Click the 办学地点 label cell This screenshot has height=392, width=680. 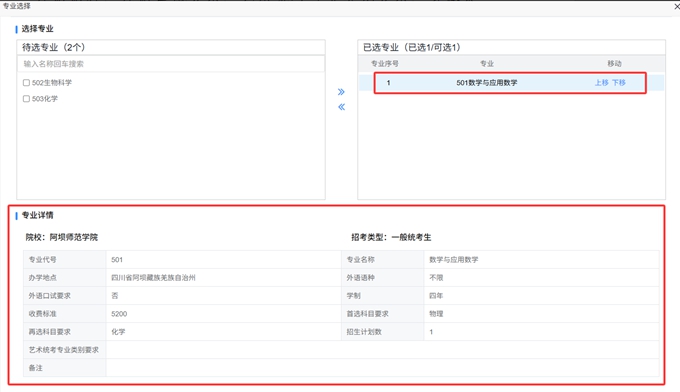(65, 278)
